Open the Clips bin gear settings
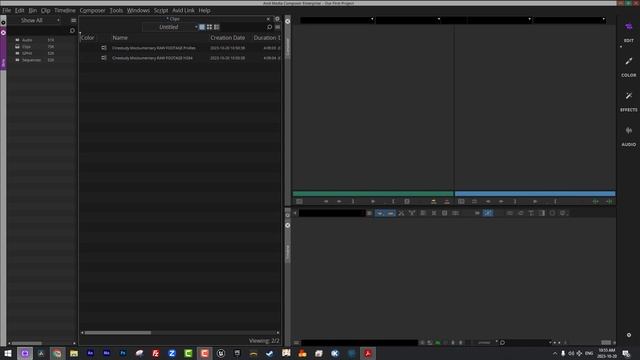 click(277, 19)
